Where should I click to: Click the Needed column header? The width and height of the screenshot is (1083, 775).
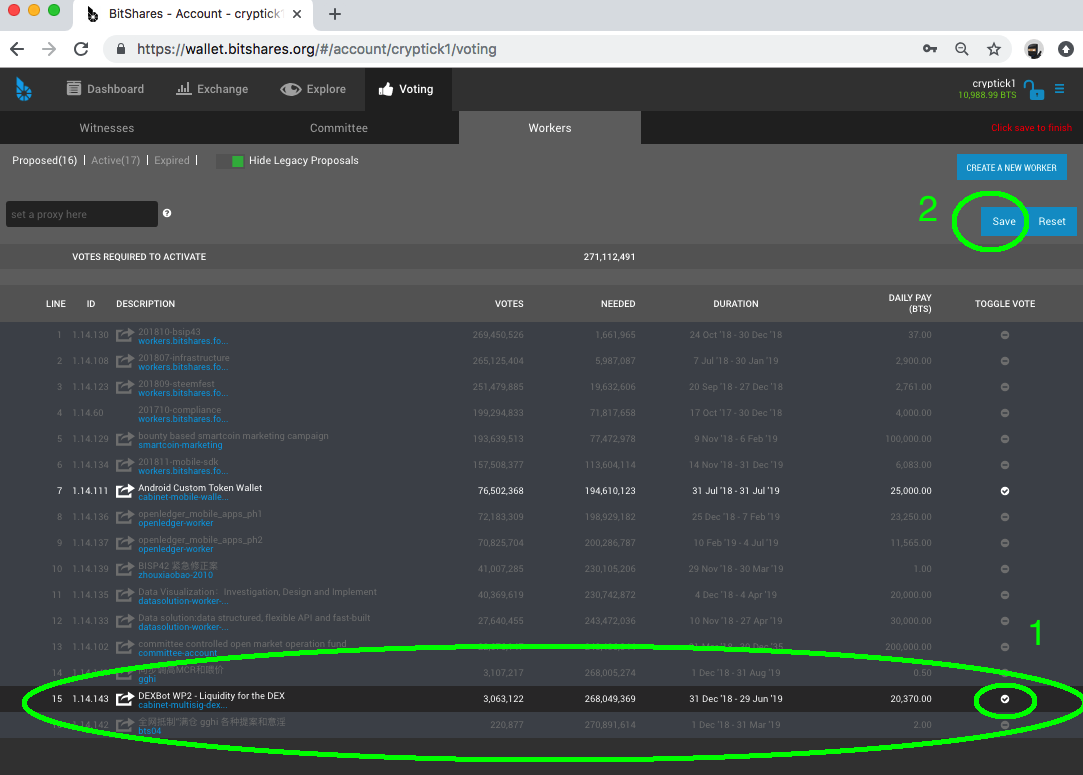click(x=618, y=304)
